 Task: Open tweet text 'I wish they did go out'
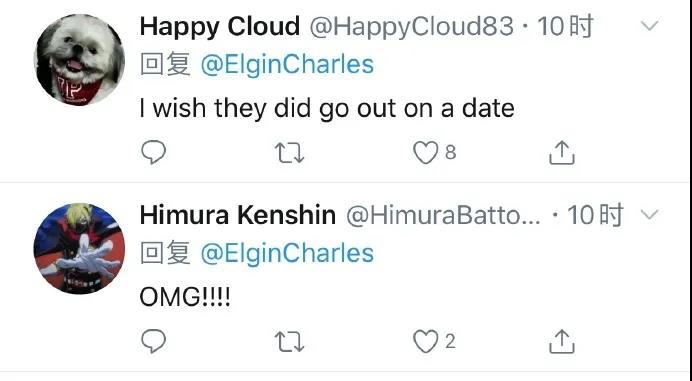267,109
